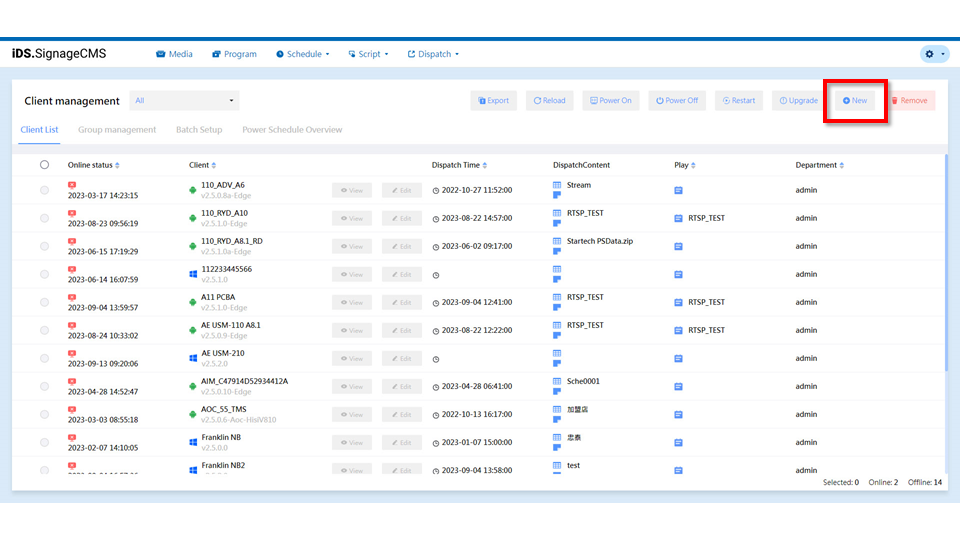Click the play icon in the 110_ADV_A6 row
Screen dimensions: 960x540
[x=678, y=190]
